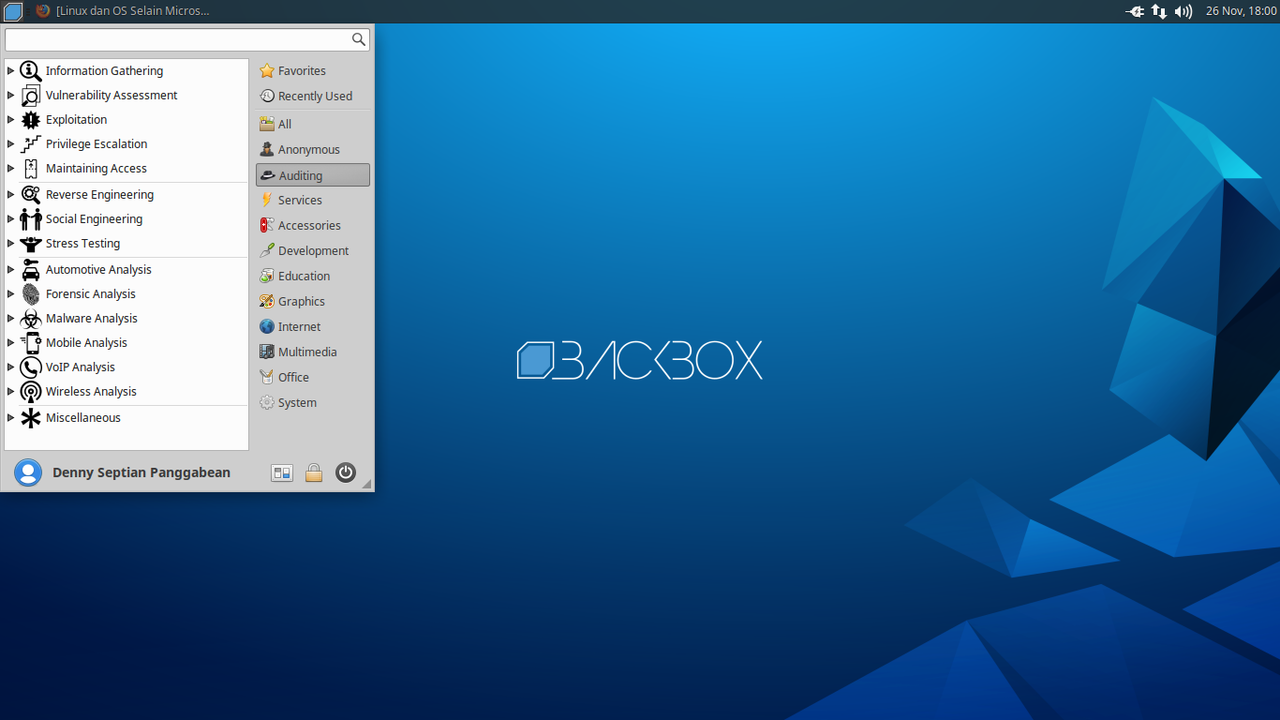The image size is (1280, 720).
Task: Open the System category
Action: [x=313, y=403]
